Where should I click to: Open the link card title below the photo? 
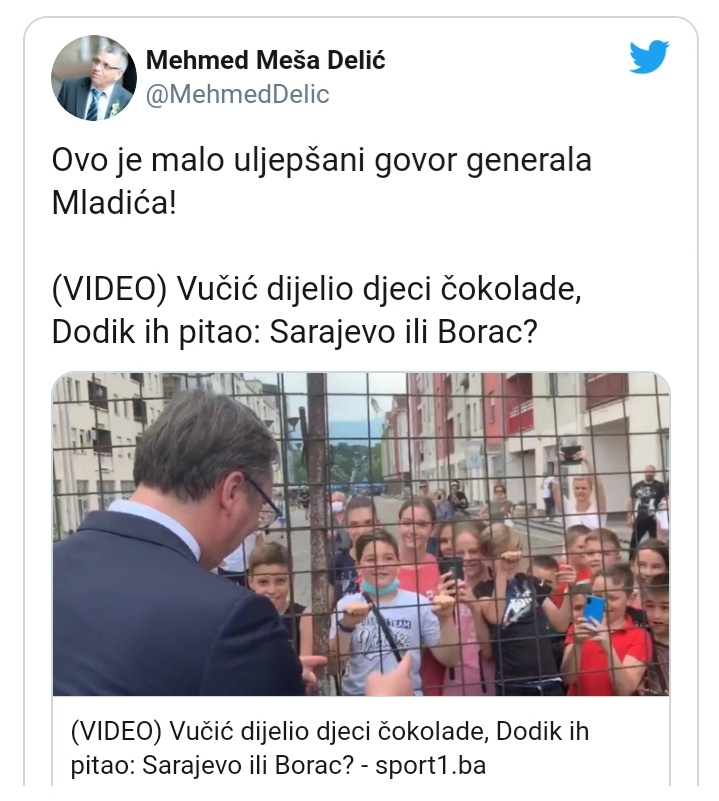[330, 748]
